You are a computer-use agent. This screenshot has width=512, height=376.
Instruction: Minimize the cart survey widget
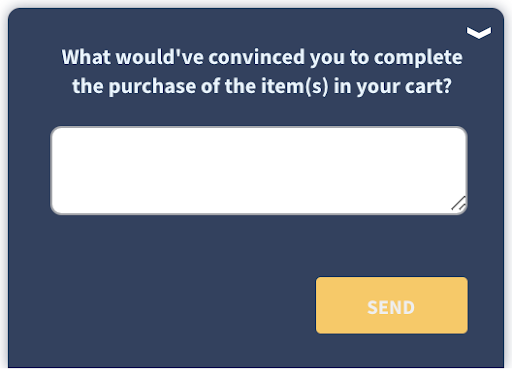pyautogui.click(x=479, y=33)
